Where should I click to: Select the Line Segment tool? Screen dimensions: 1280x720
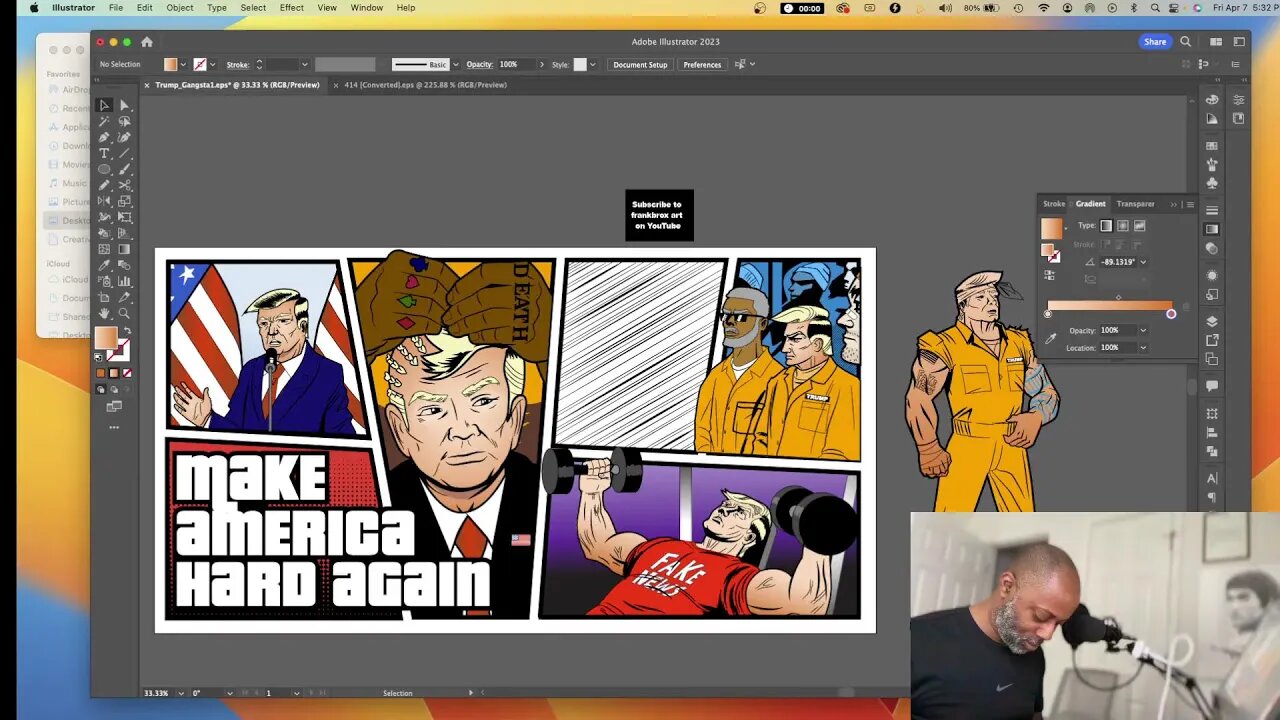point(124,153)
